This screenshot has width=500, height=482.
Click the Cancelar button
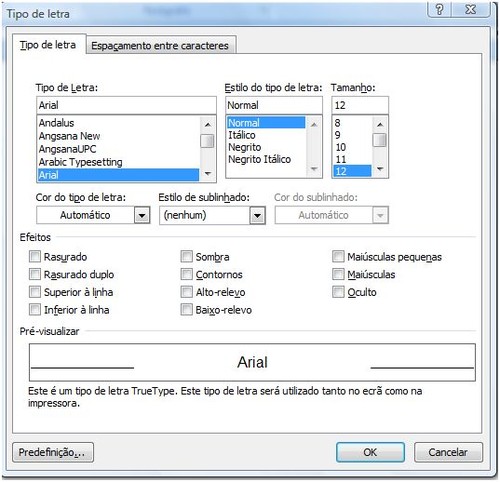click(x=448, y=452)
